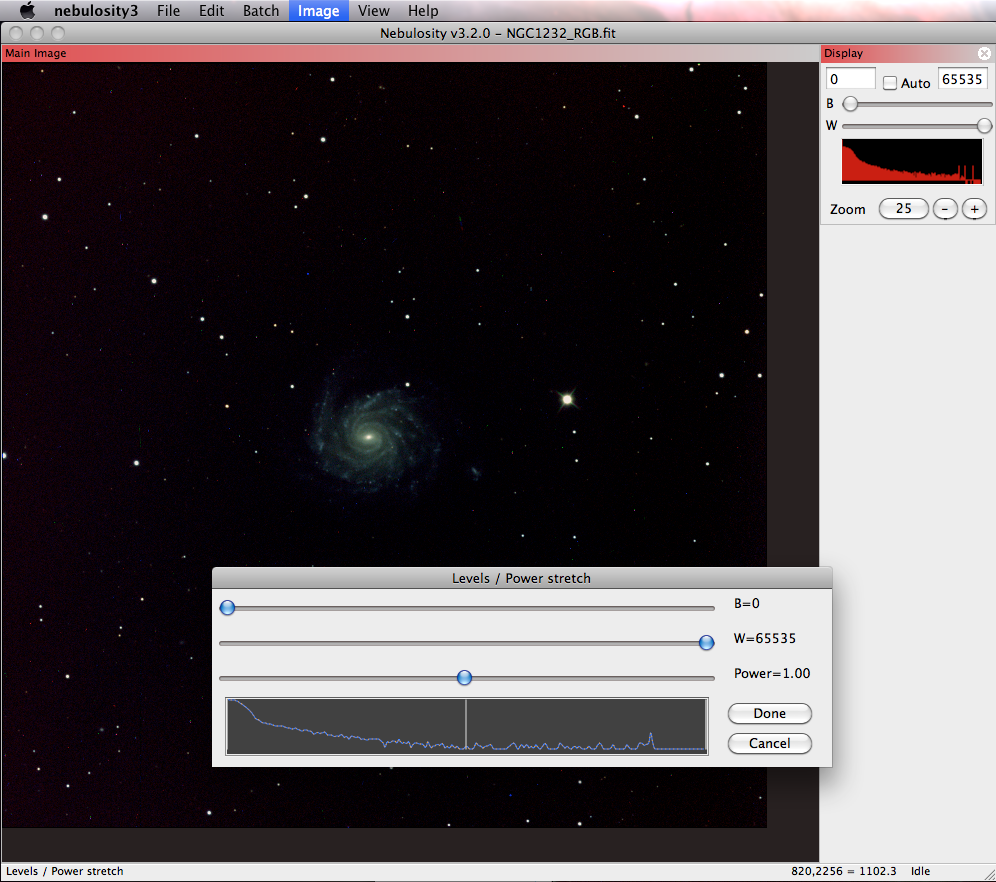Open the File menu
Viewport: 996px width, 882px height.
(x=168, y=11)
